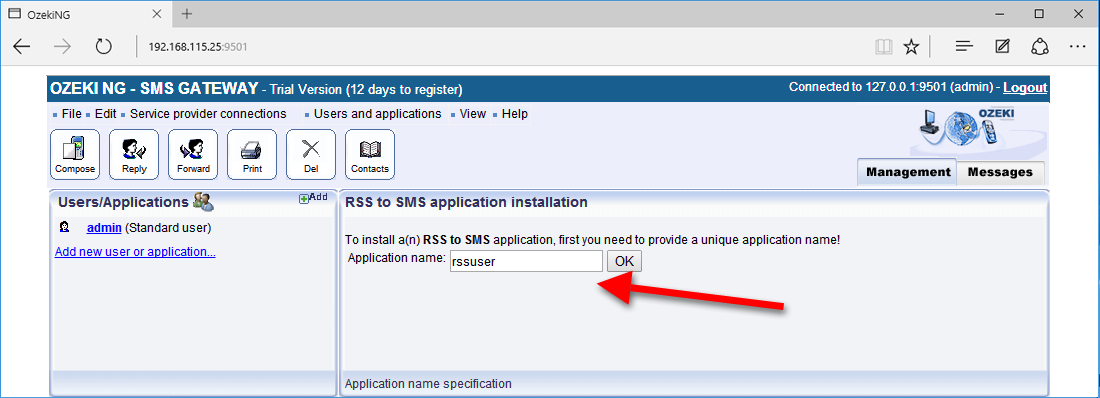Click the Del toolbar icon
Screen dimensions: 1100x398
pyautogui.click(x=311, y=154)
